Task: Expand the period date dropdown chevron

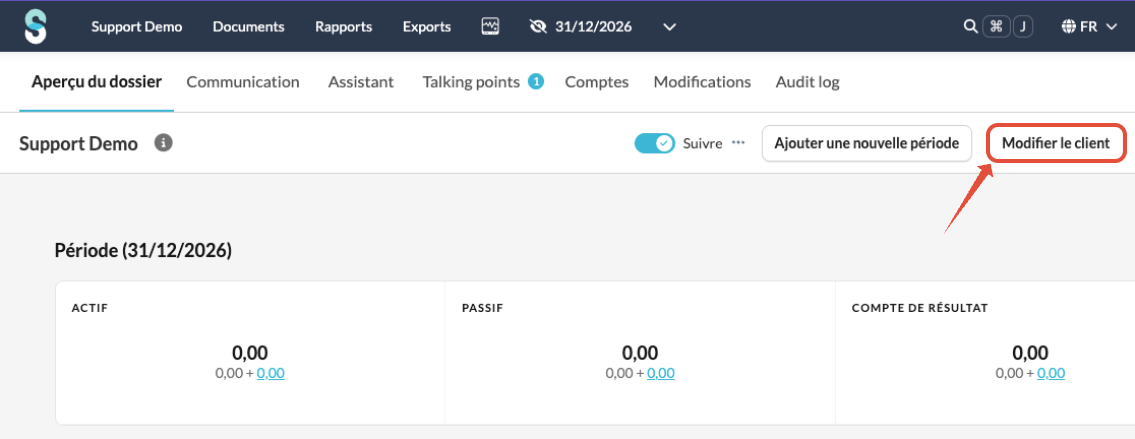Action: tap(670, 27)
